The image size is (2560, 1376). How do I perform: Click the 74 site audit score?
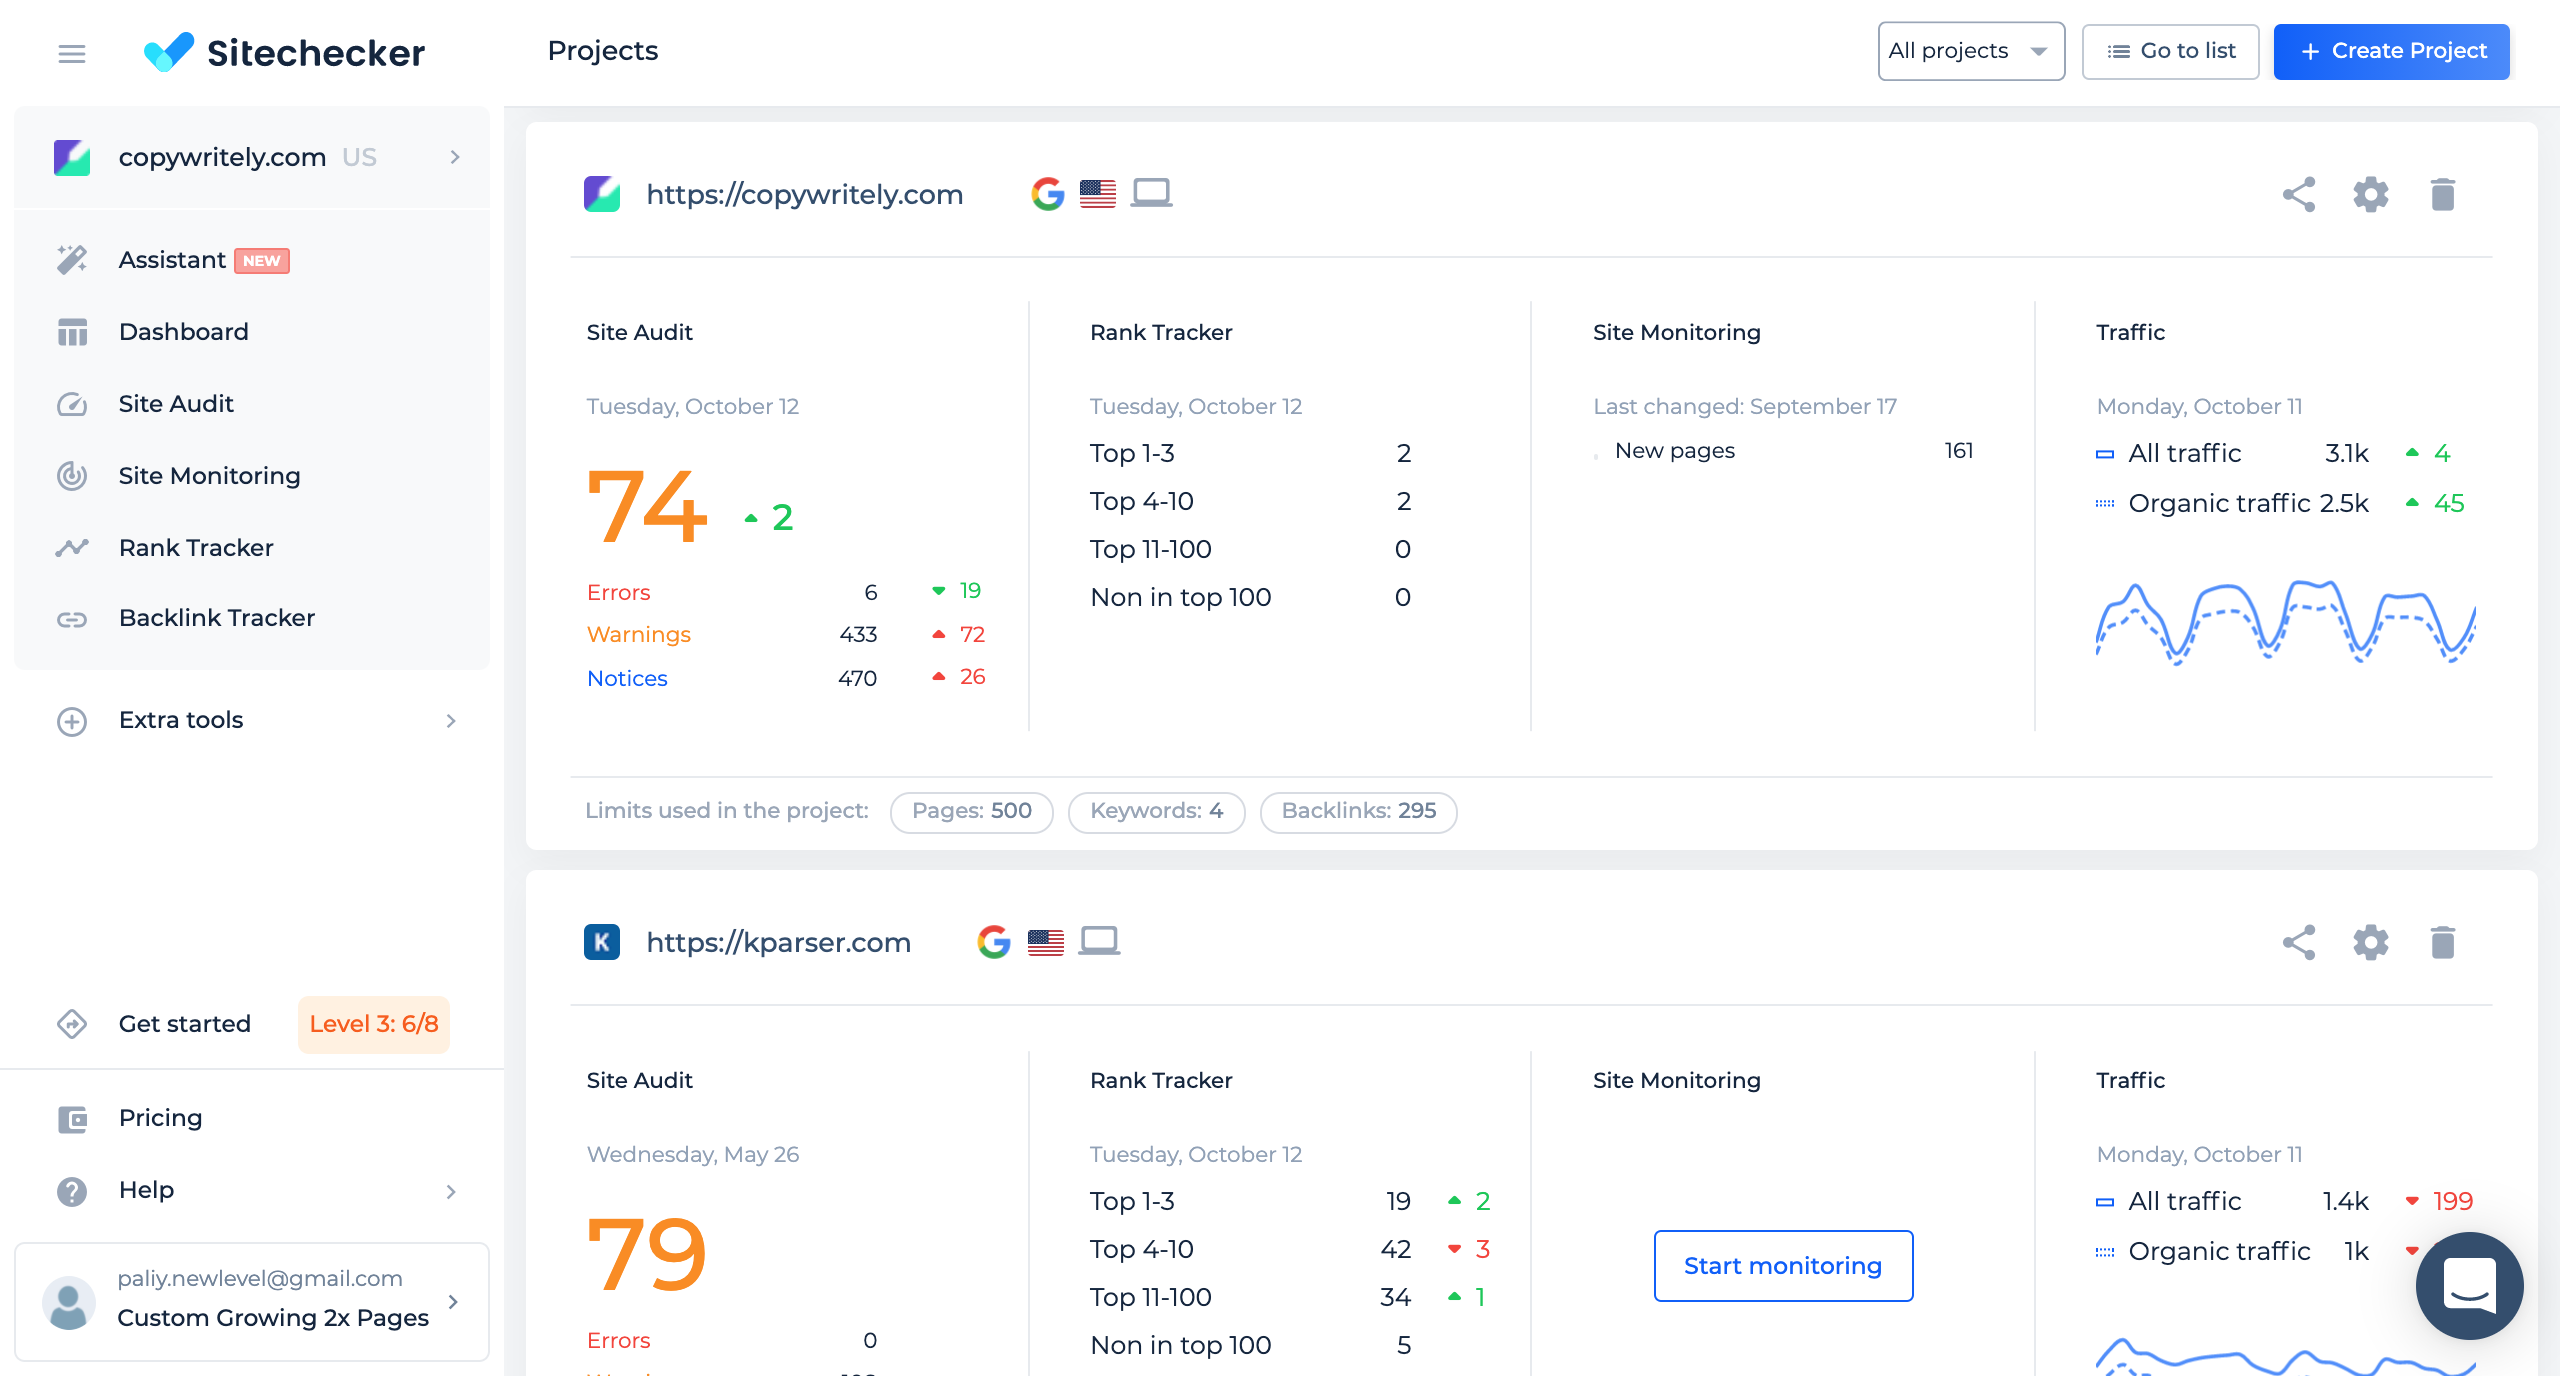pos(648,507)
